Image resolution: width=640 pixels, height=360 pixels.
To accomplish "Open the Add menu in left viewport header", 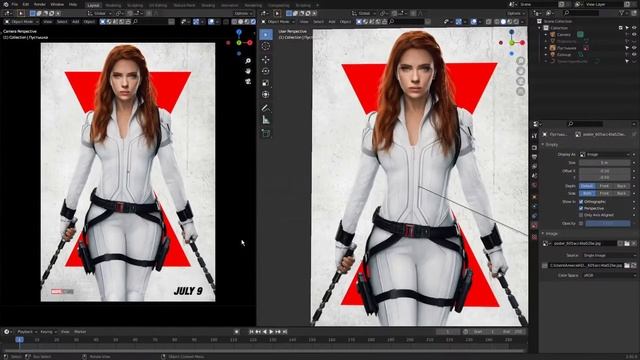I will [x=76, y=22].
